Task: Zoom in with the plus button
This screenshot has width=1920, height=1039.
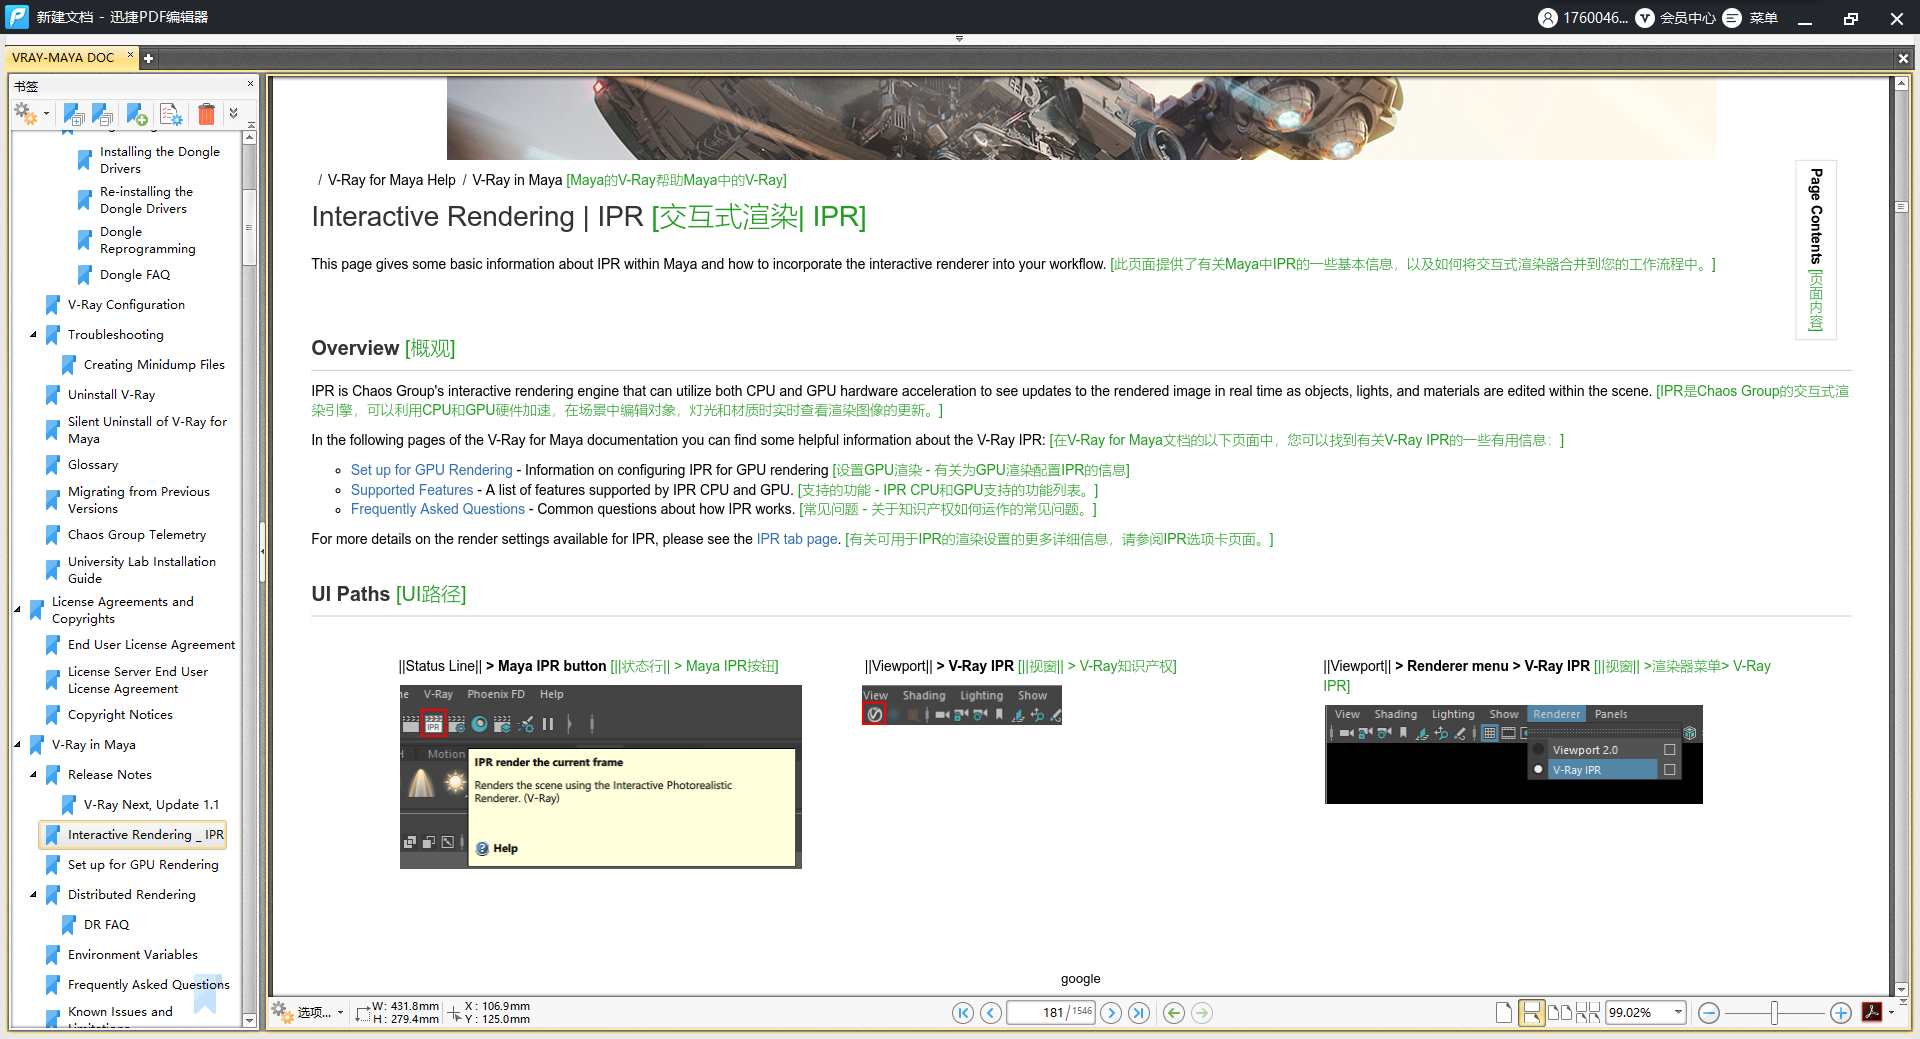Action: pyautogui.click(x=1841, y=1013)
